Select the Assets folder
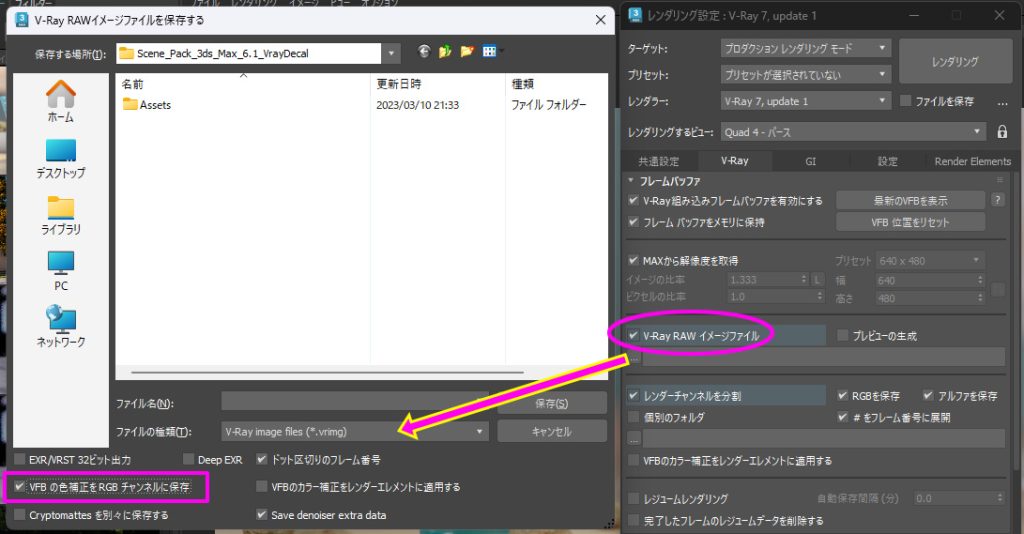This screenshot has width=1024, height=534. point(147,104)
